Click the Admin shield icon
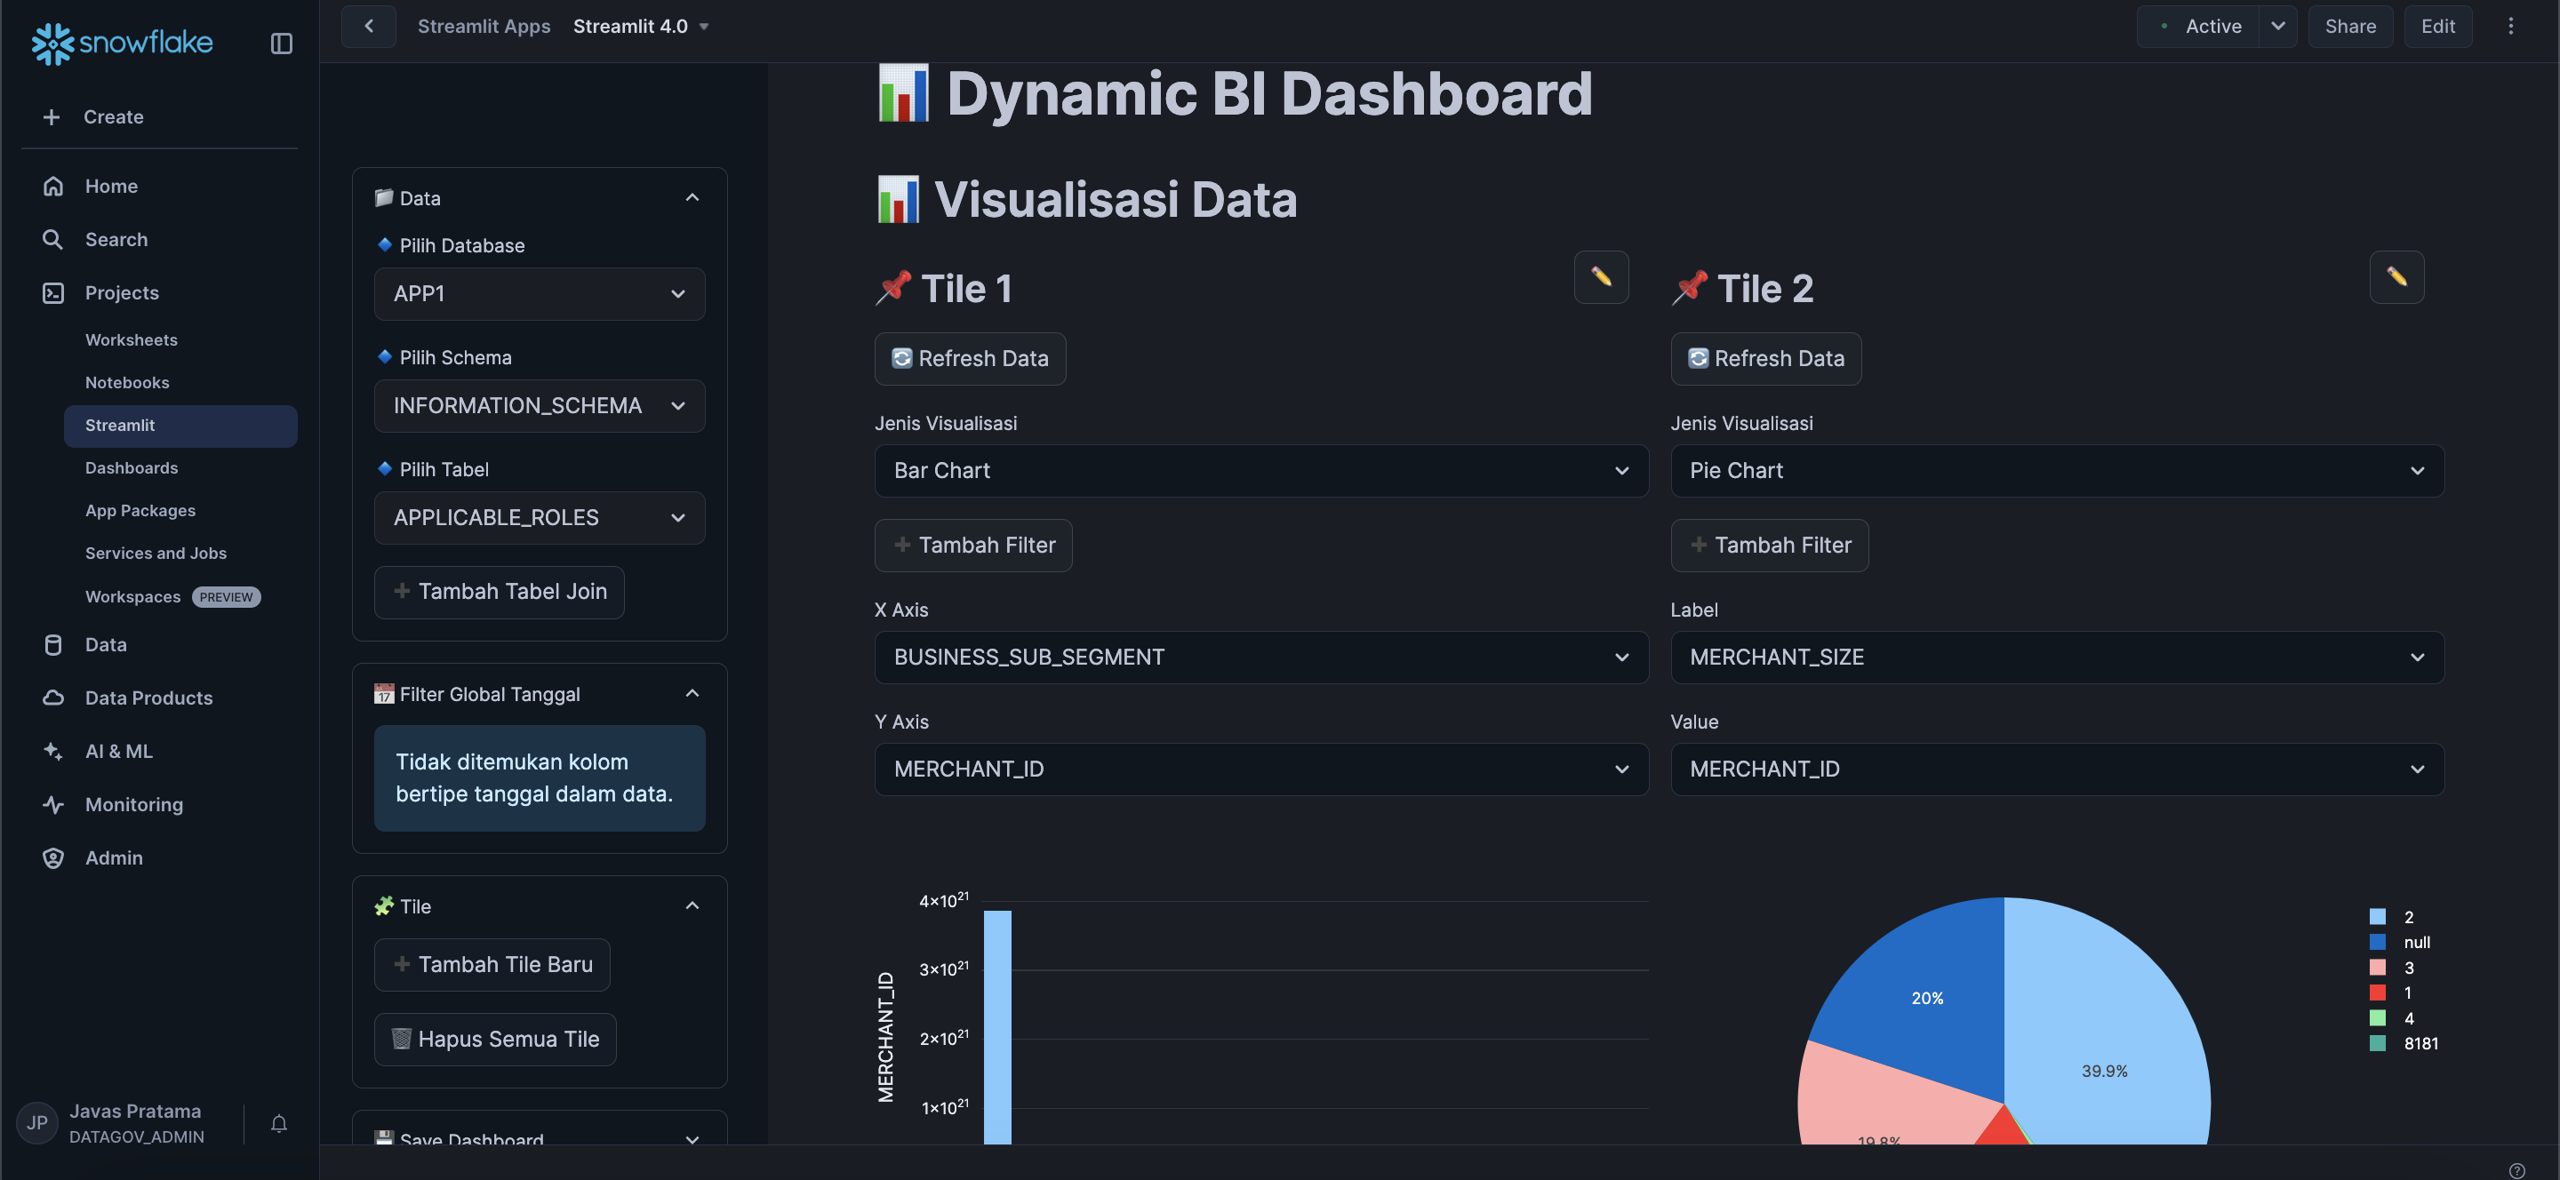The image size is (2560, 1180). click(x=53, y=858)
